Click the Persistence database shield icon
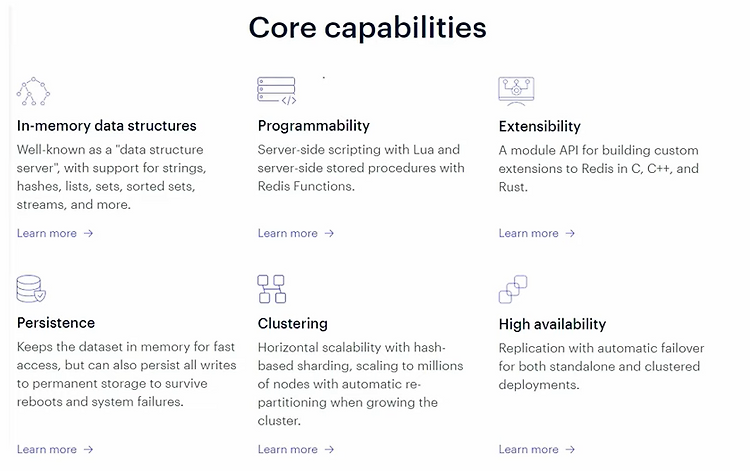 (31, 288)
